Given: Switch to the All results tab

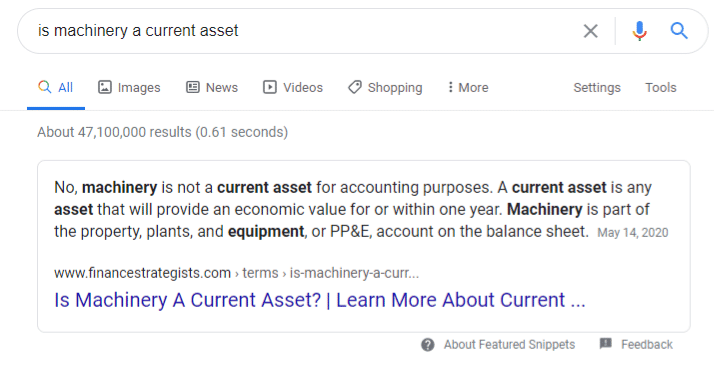Looking at the screenshot, I should tap(56, 87).
